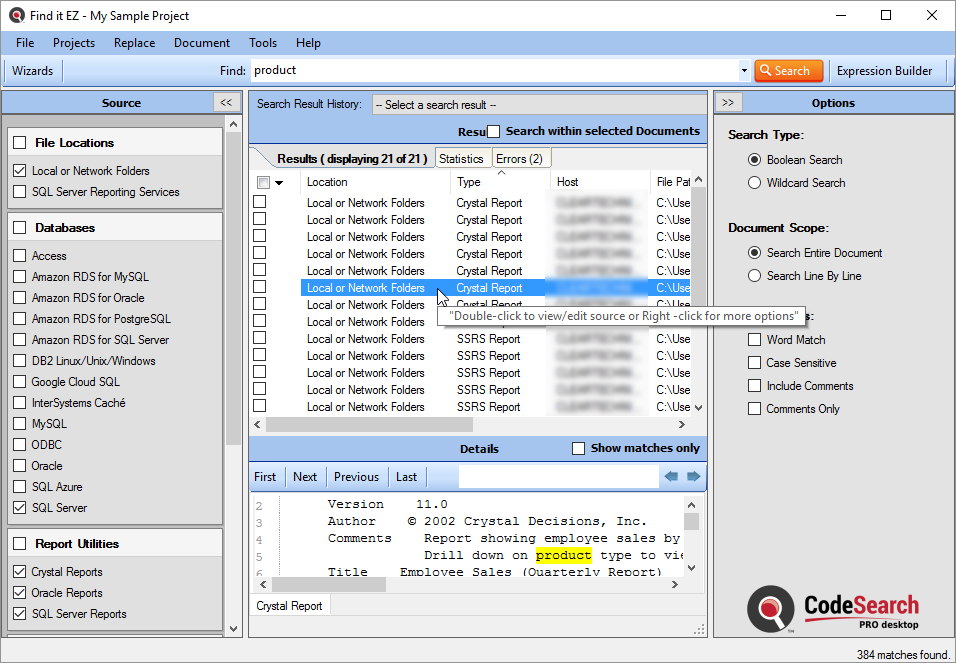
Task: Open the Help menu
Action: [308, 43]
